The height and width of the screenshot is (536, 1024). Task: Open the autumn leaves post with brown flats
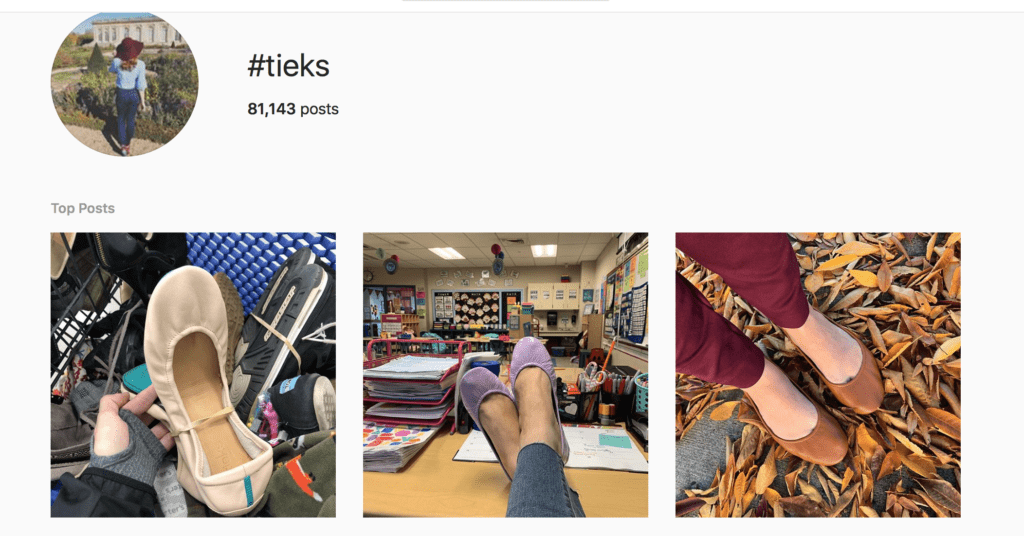818,375
